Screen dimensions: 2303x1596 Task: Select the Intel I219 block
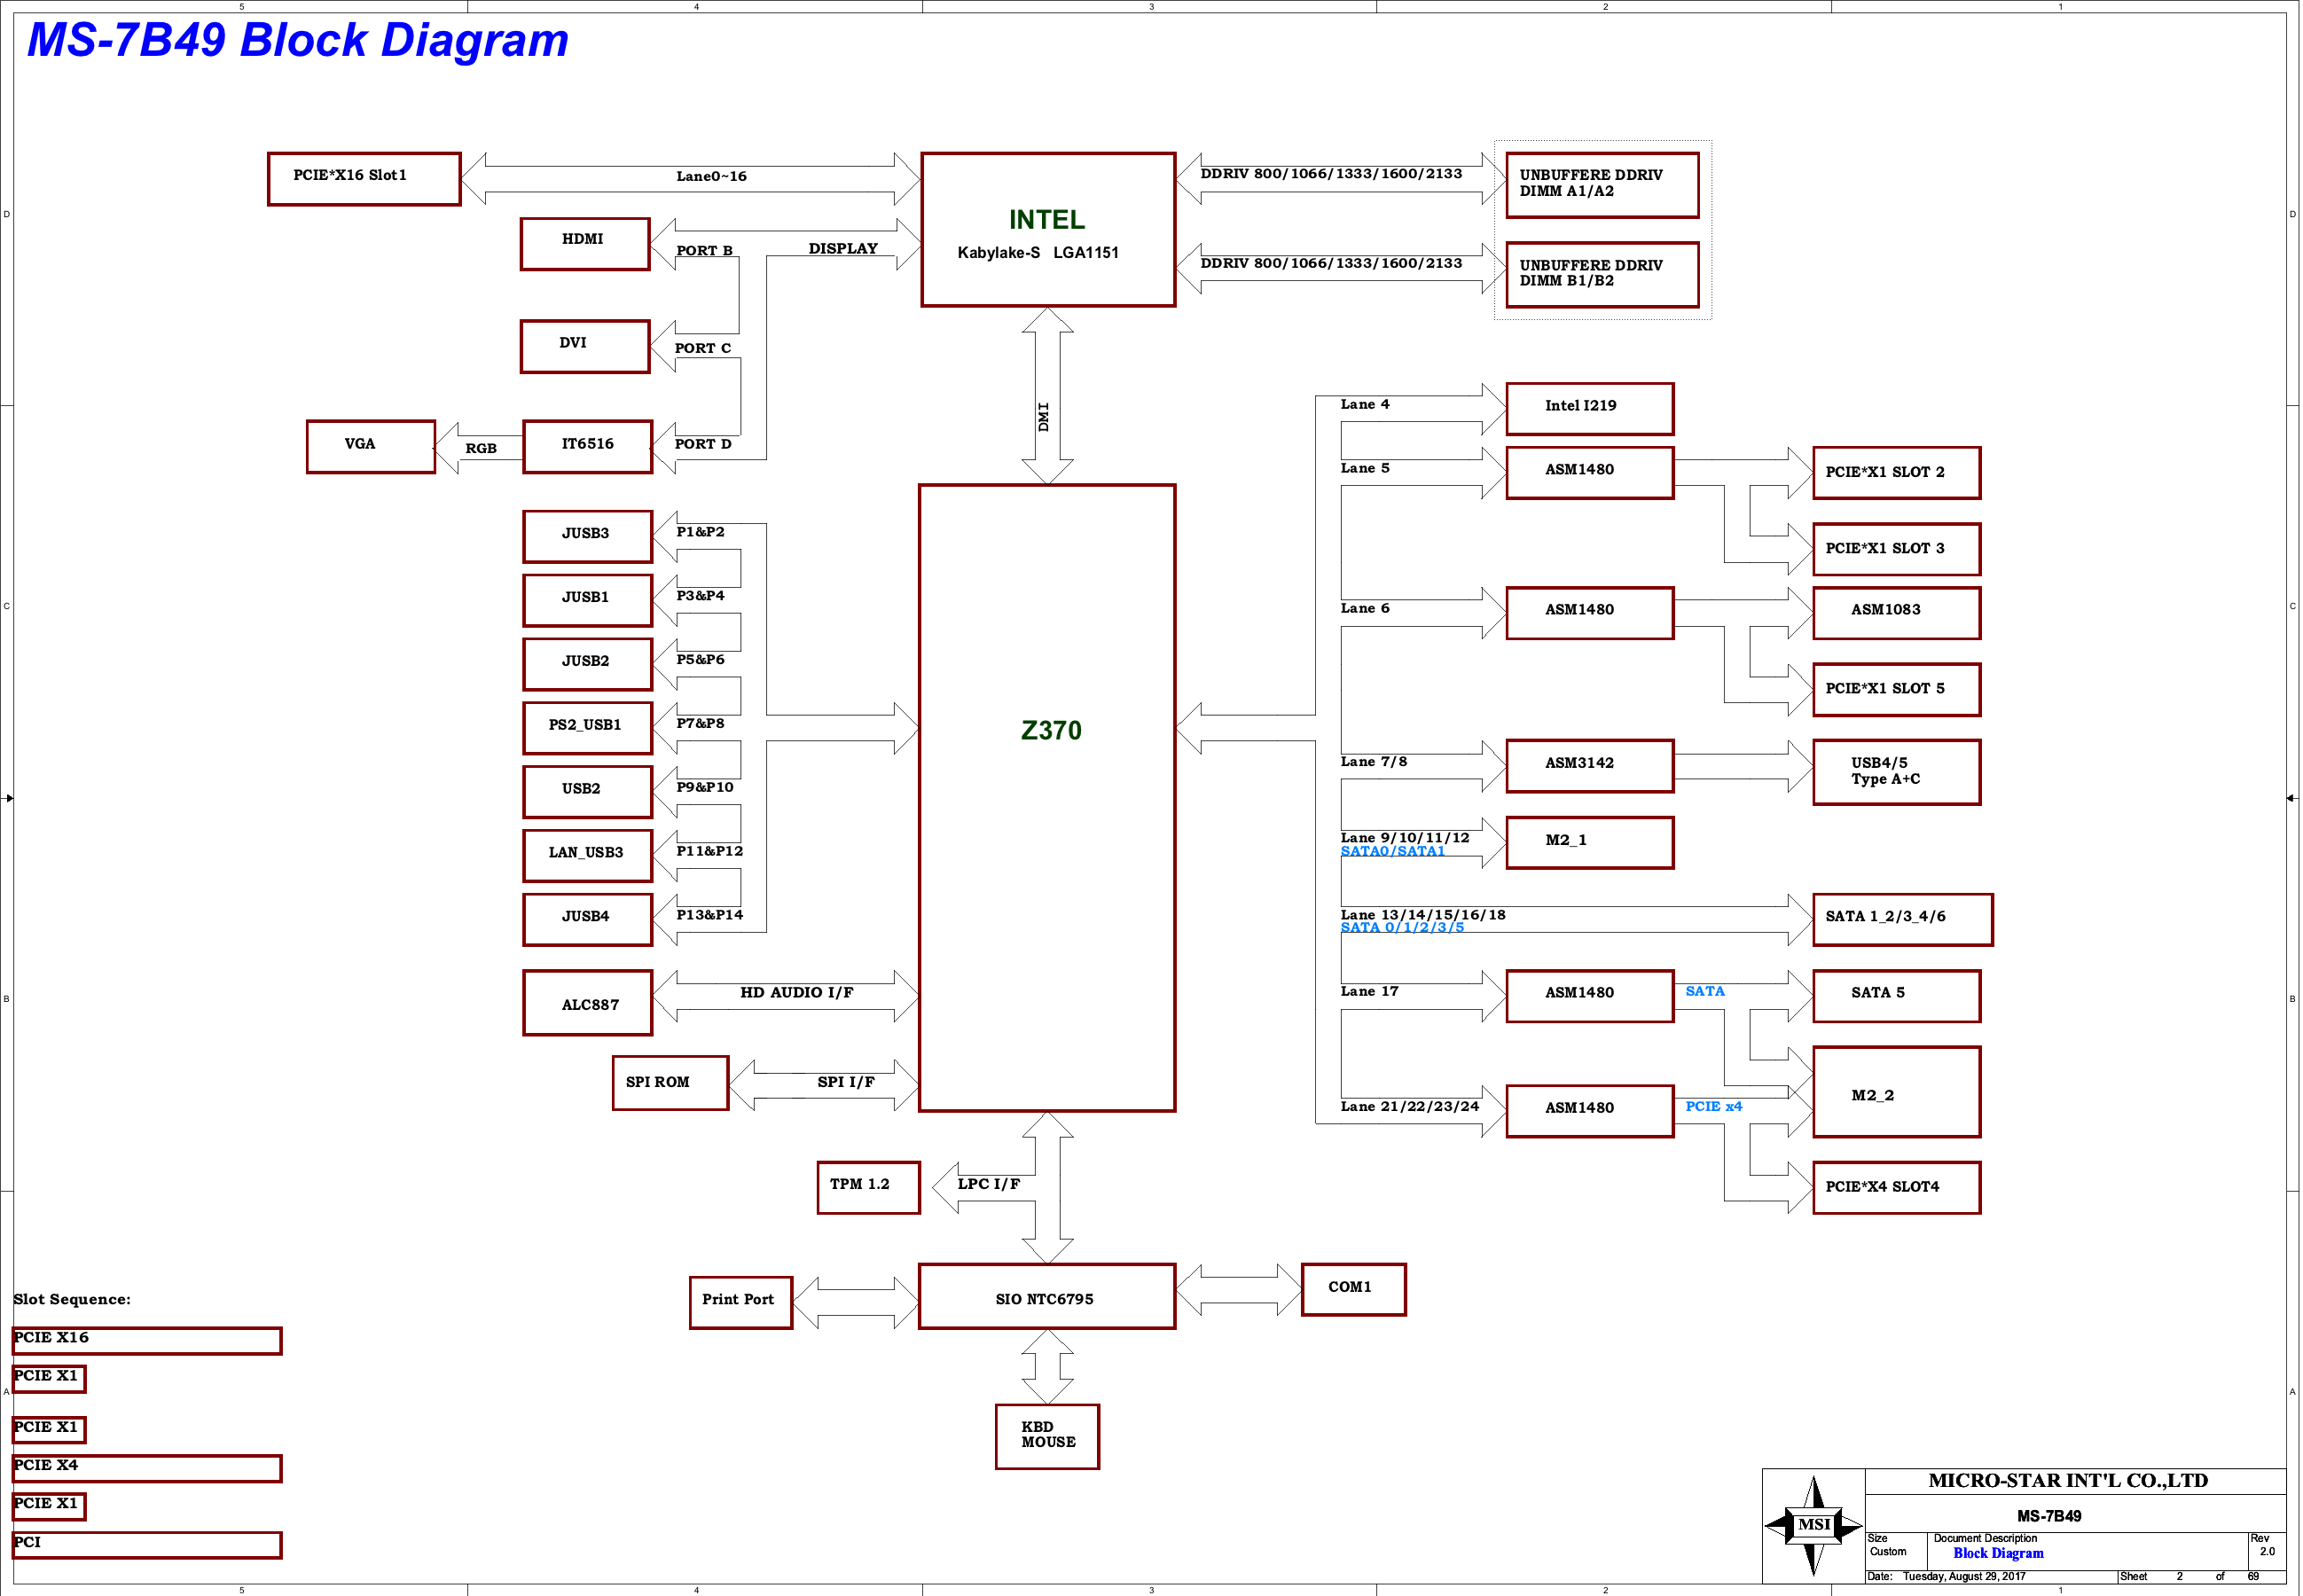[x=1589, y=408]
